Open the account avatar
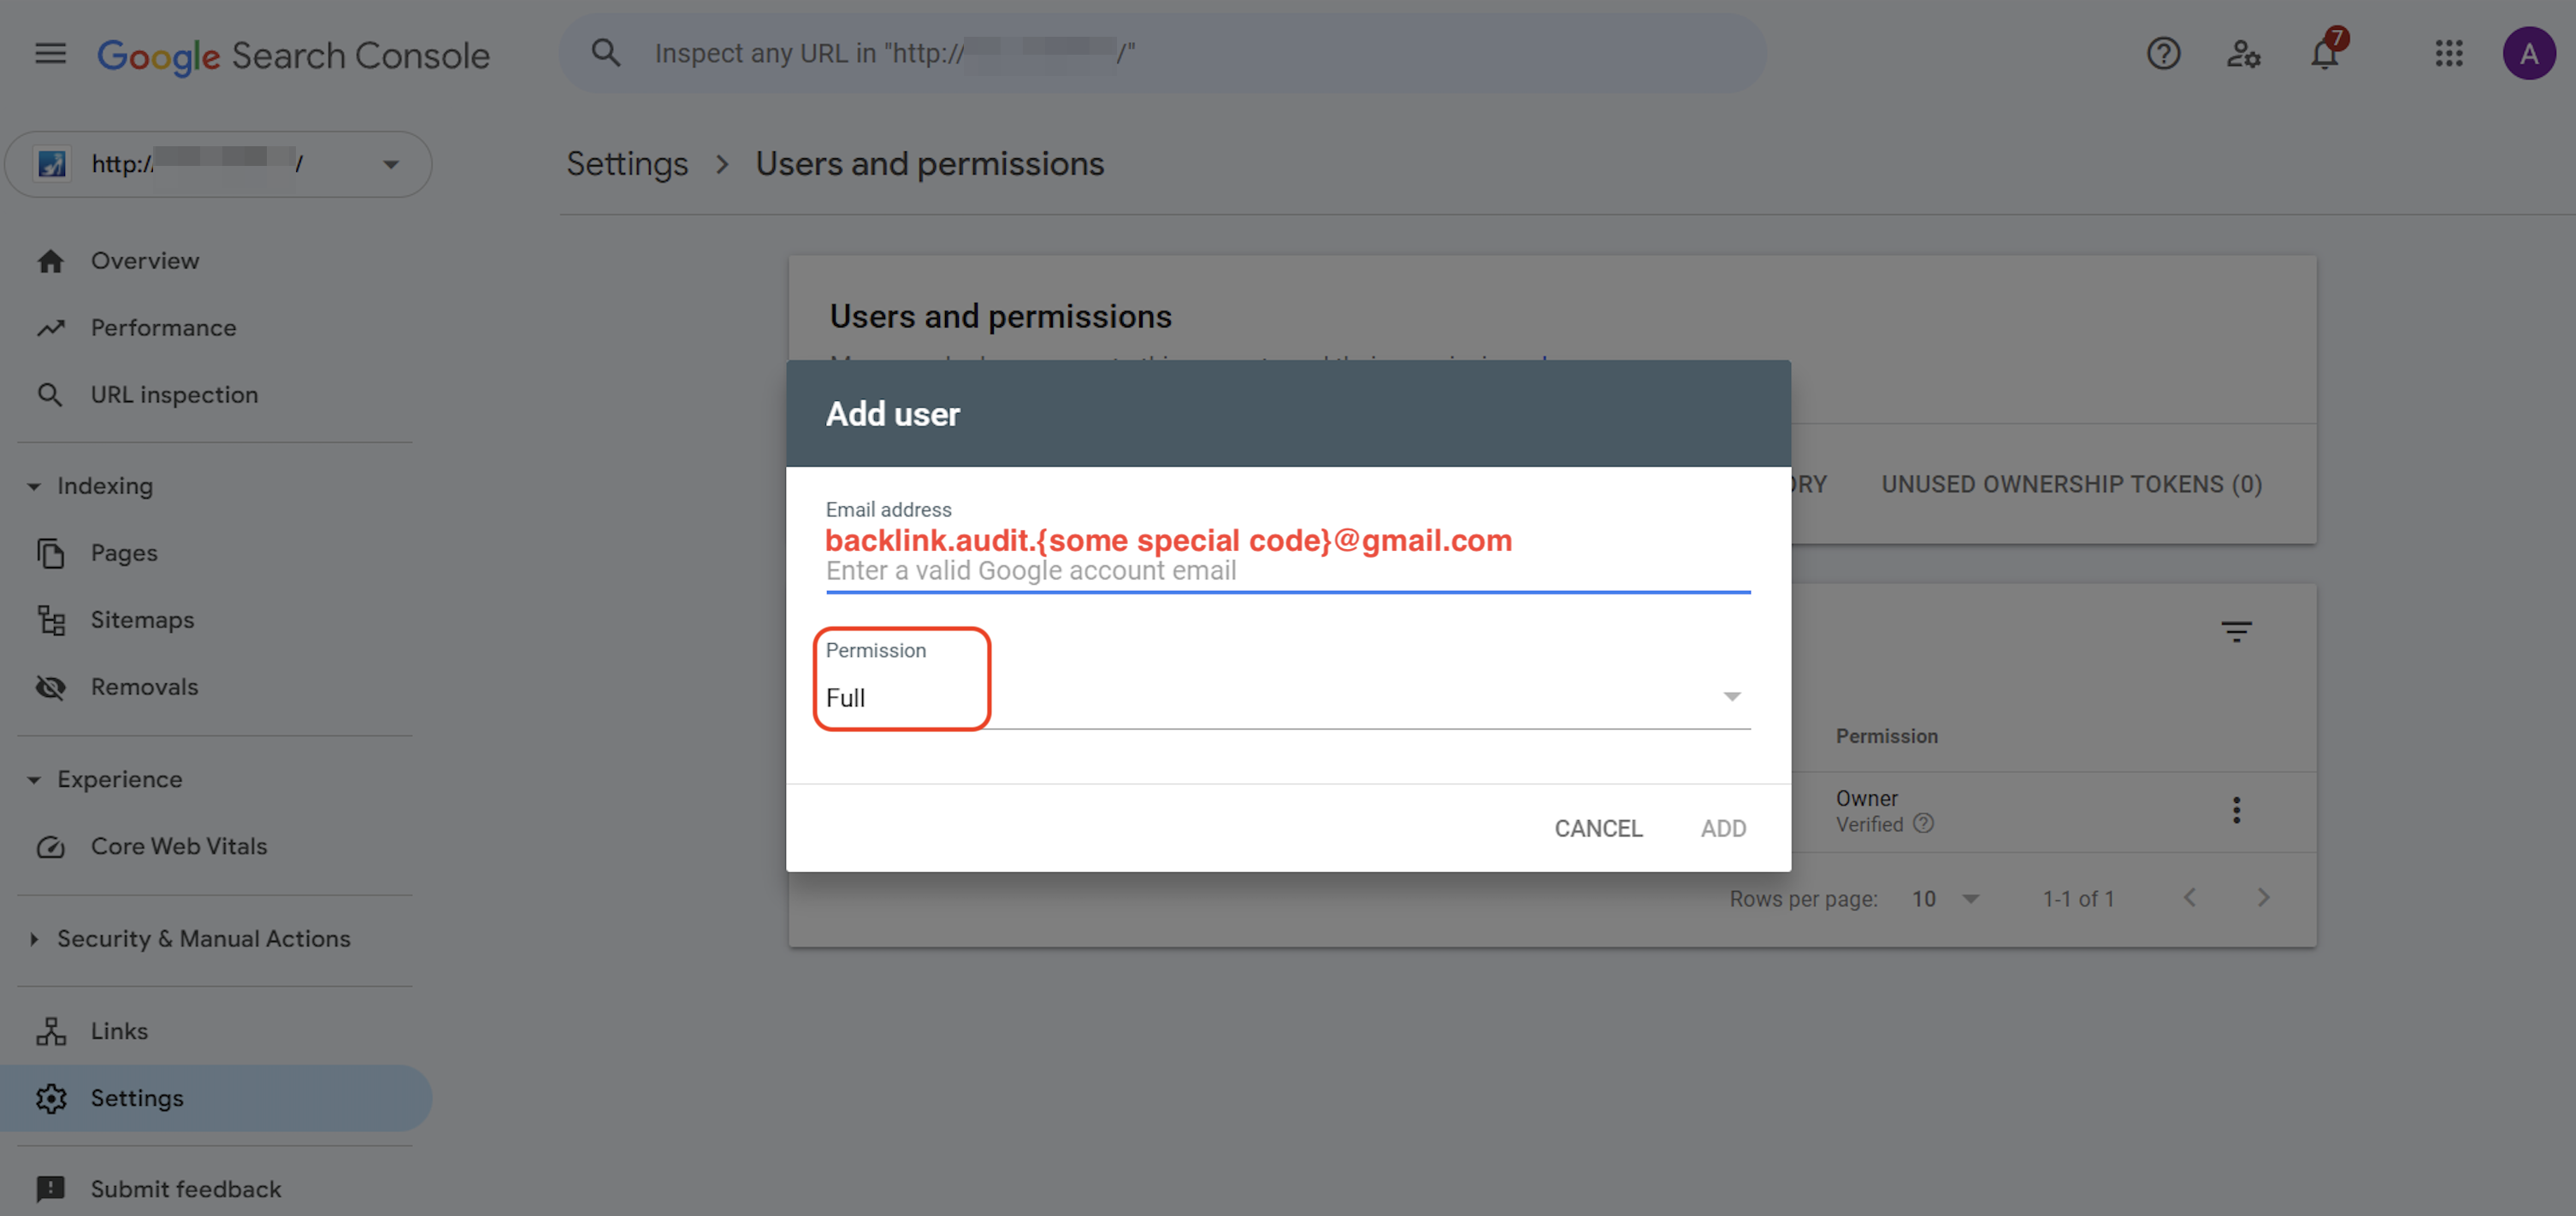 coord(2530,53)
